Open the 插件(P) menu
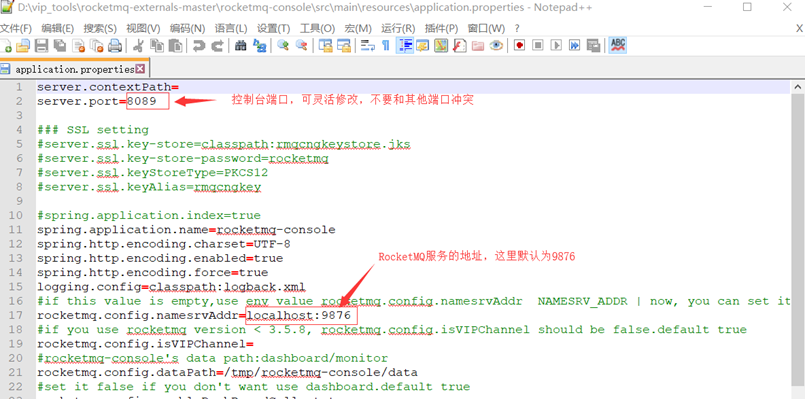 442,28
